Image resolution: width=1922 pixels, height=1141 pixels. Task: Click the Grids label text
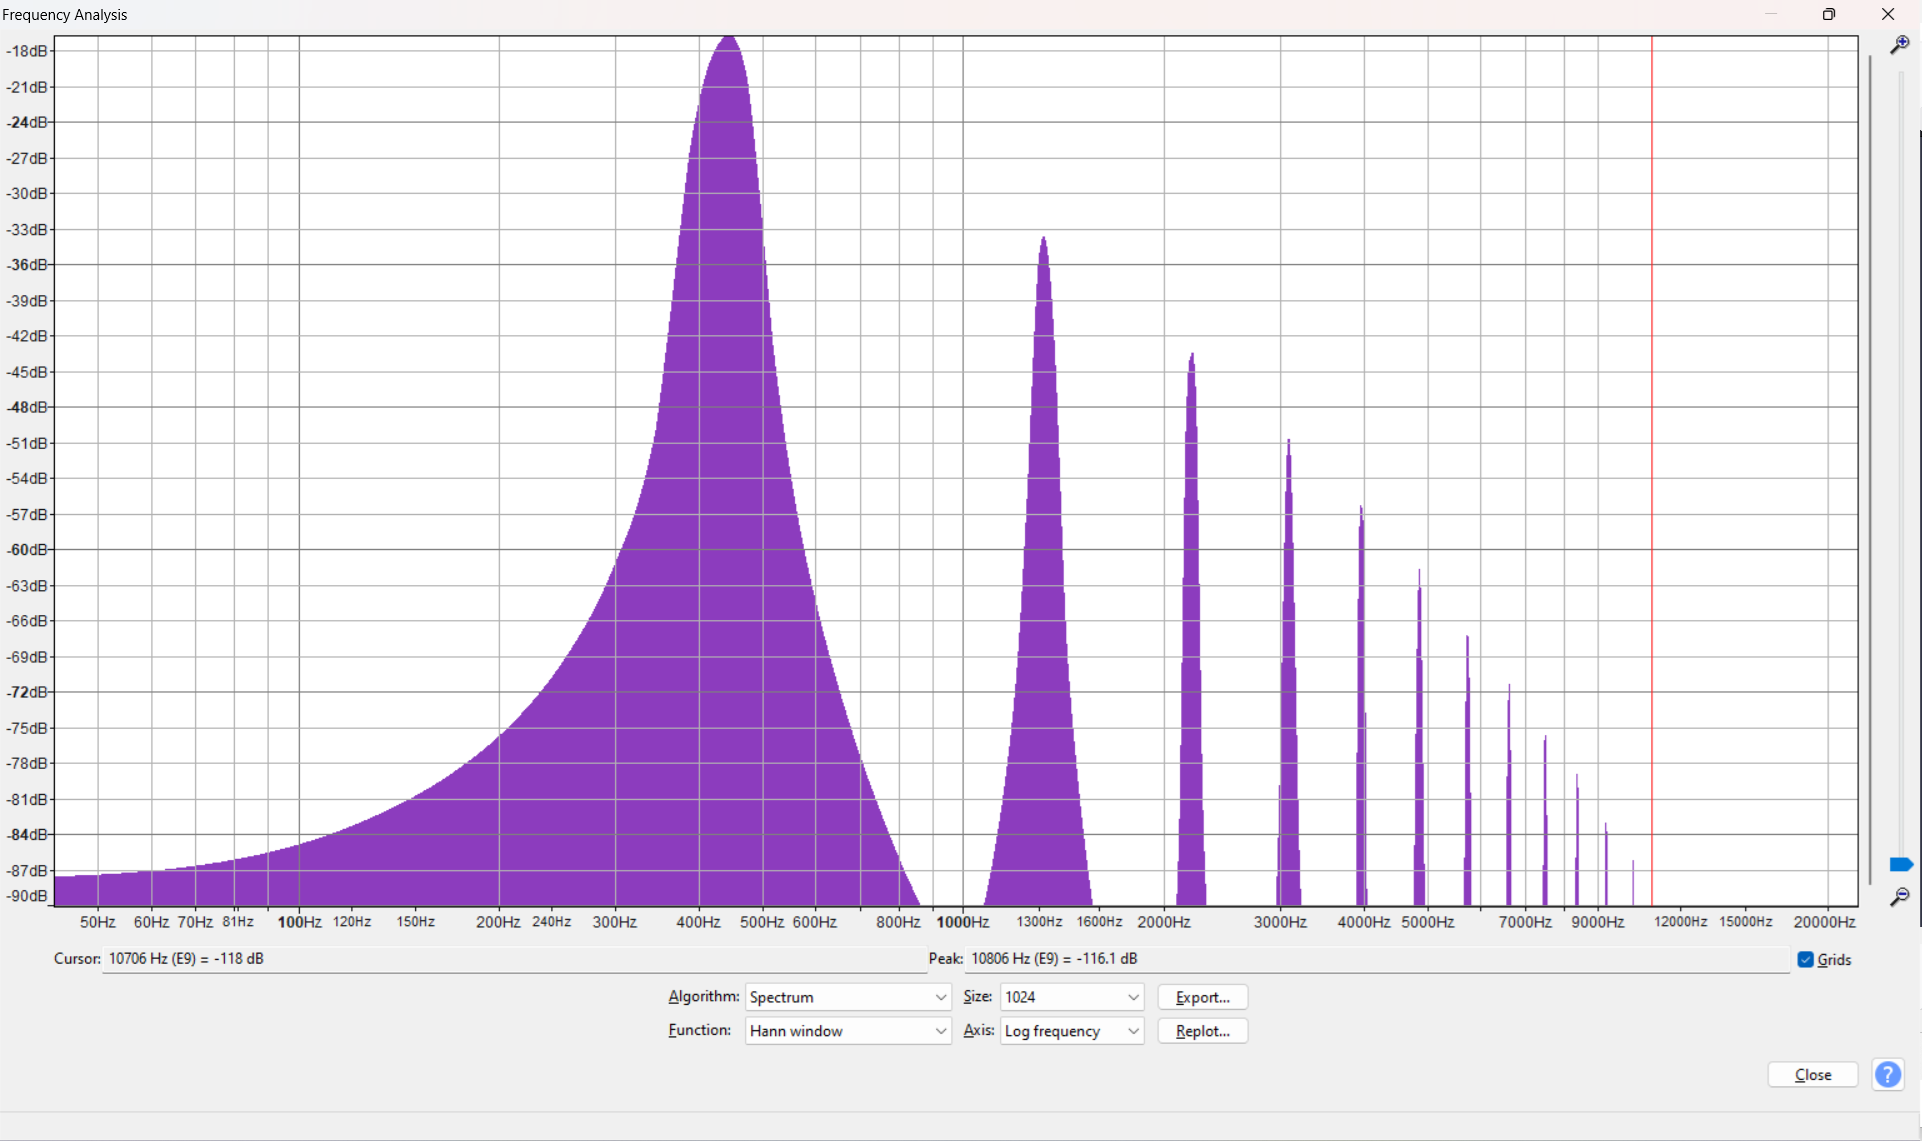click(1833, 959)
